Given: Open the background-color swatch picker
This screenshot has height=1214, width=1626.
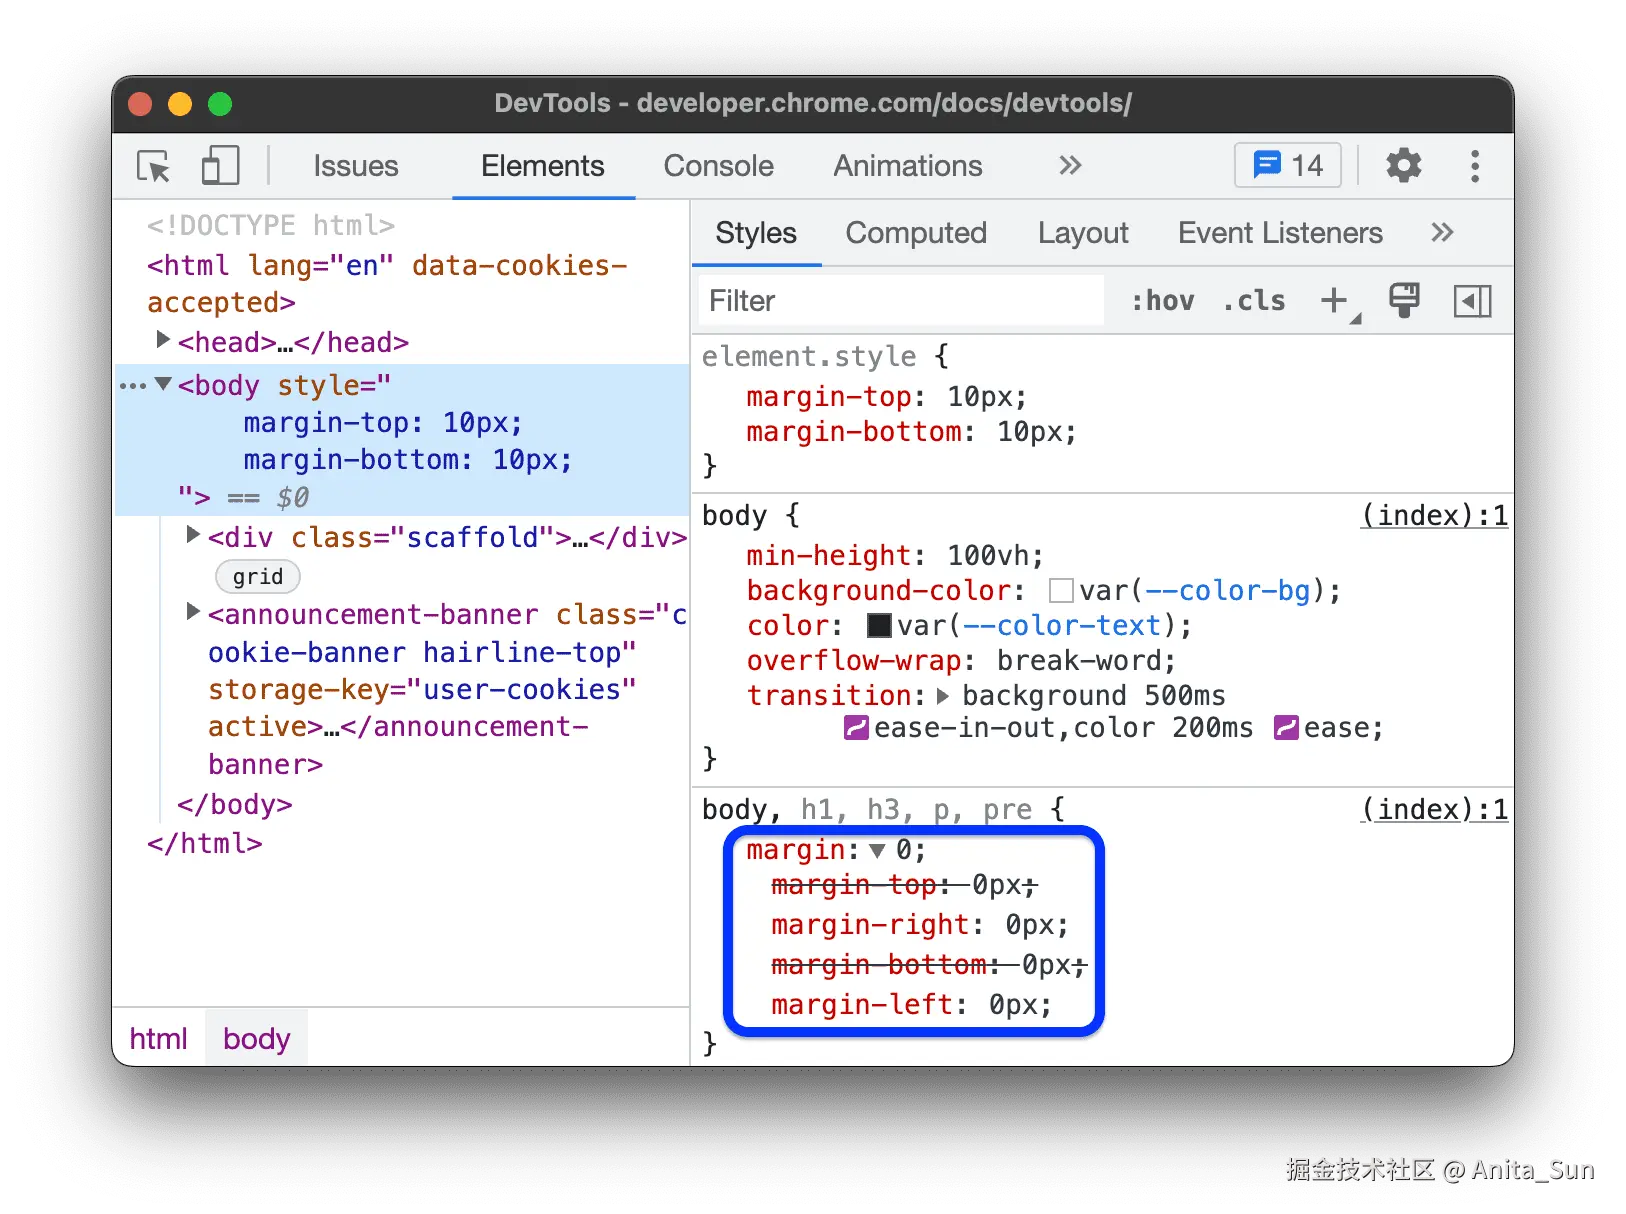Looking at the screenshot, I should 1061,591.
